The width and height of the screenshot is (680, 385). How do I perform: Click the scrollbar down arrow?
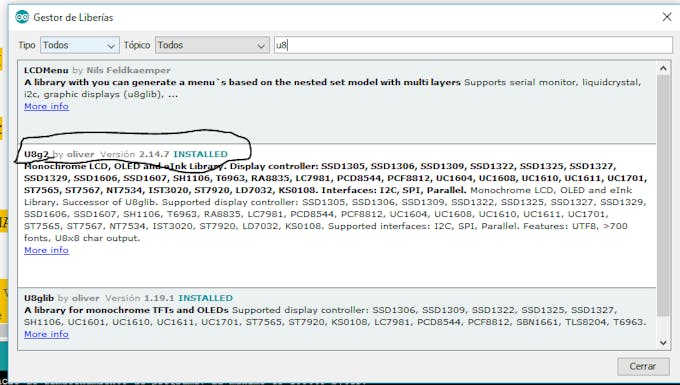point(663,343)
